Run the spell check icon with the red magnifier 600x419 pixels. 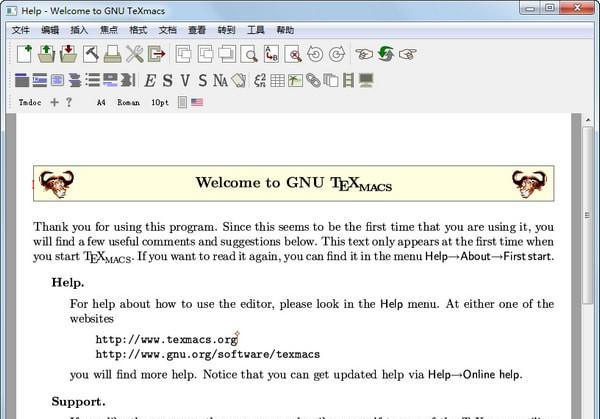point(293,54)
